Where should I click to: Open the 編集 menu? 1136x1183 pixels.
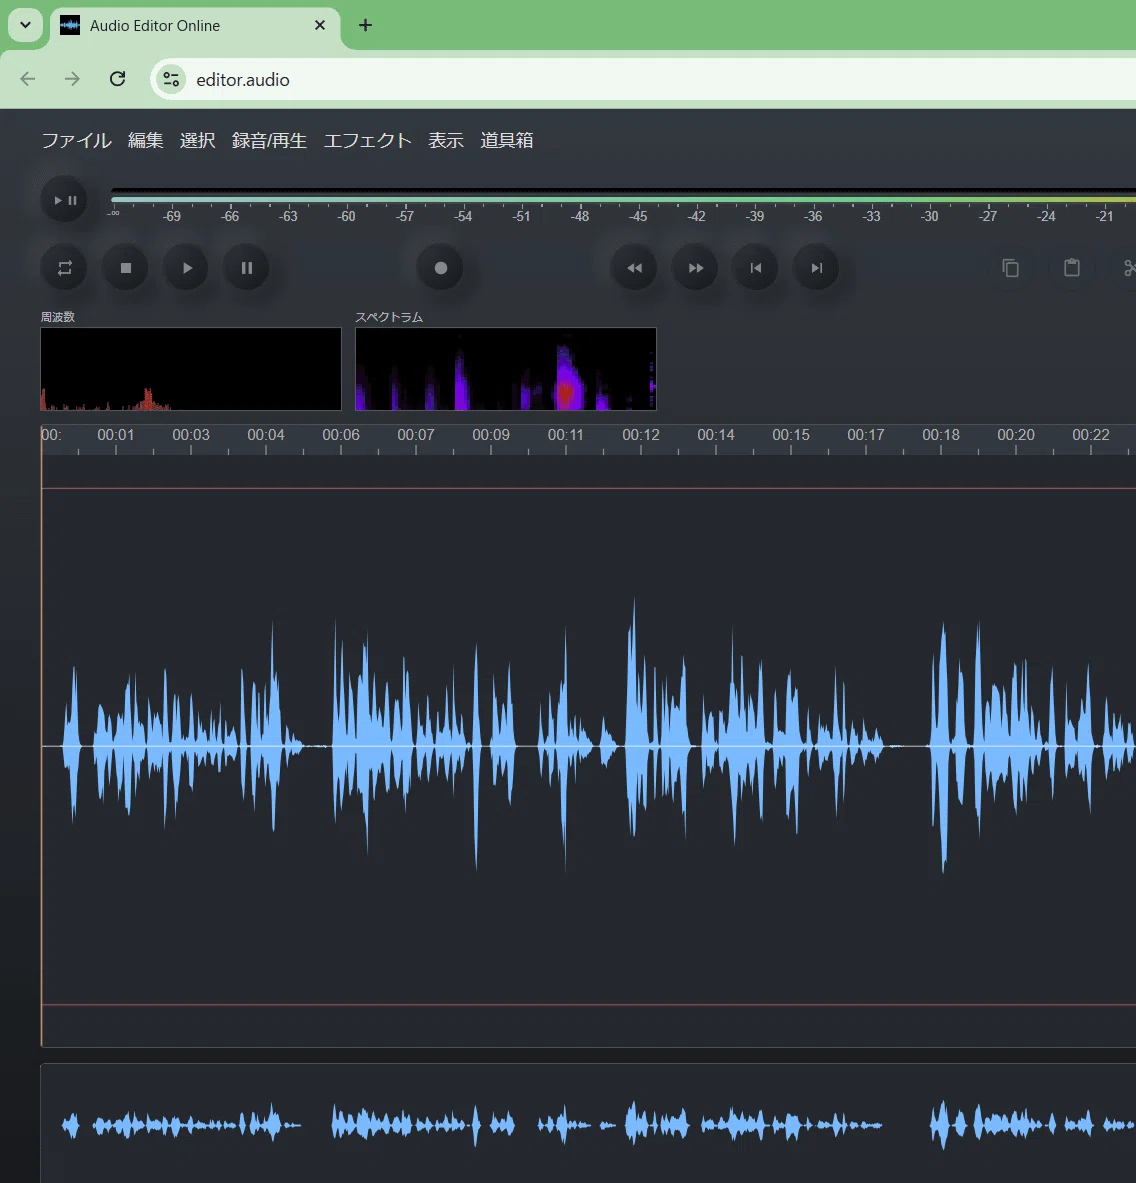point(146,140)
